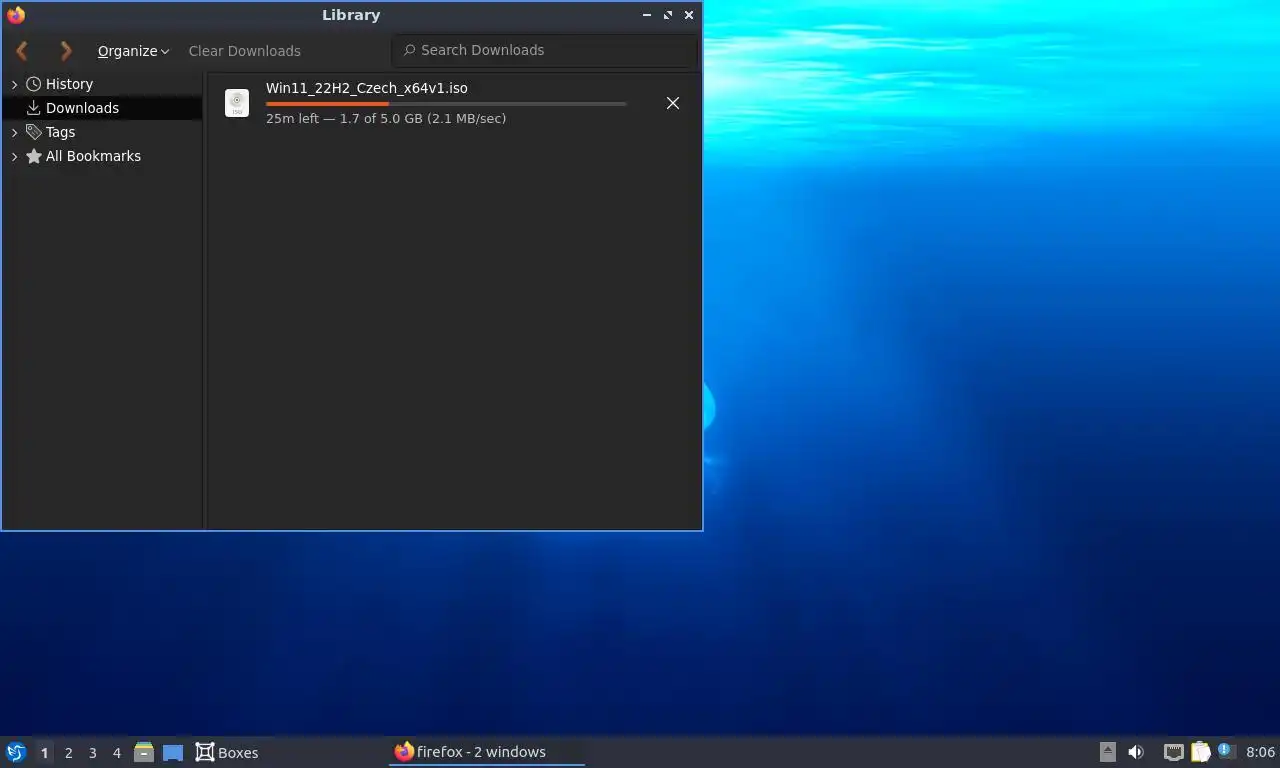The width and height of the screenshot is (1280, 768).
Task: Open the LXQt application menu
Action: tap(15, 752)
